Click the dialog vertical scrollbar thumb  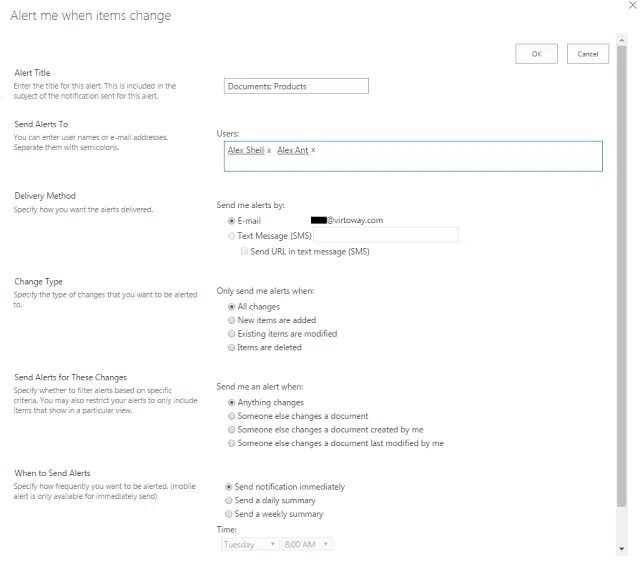click(x=621, y=275)
